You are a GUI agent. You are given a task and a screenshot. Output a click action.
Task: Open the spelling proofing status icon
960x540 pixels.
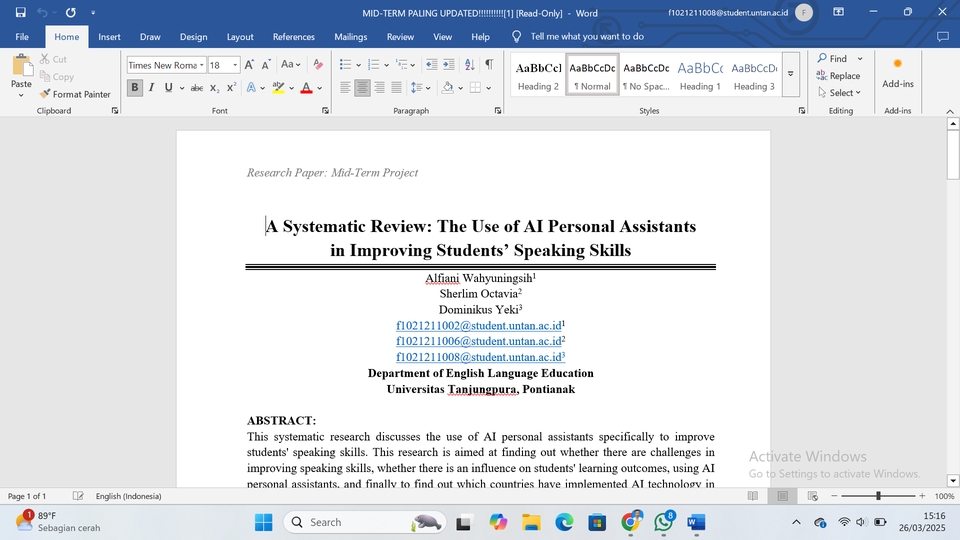tap(78, 496)
